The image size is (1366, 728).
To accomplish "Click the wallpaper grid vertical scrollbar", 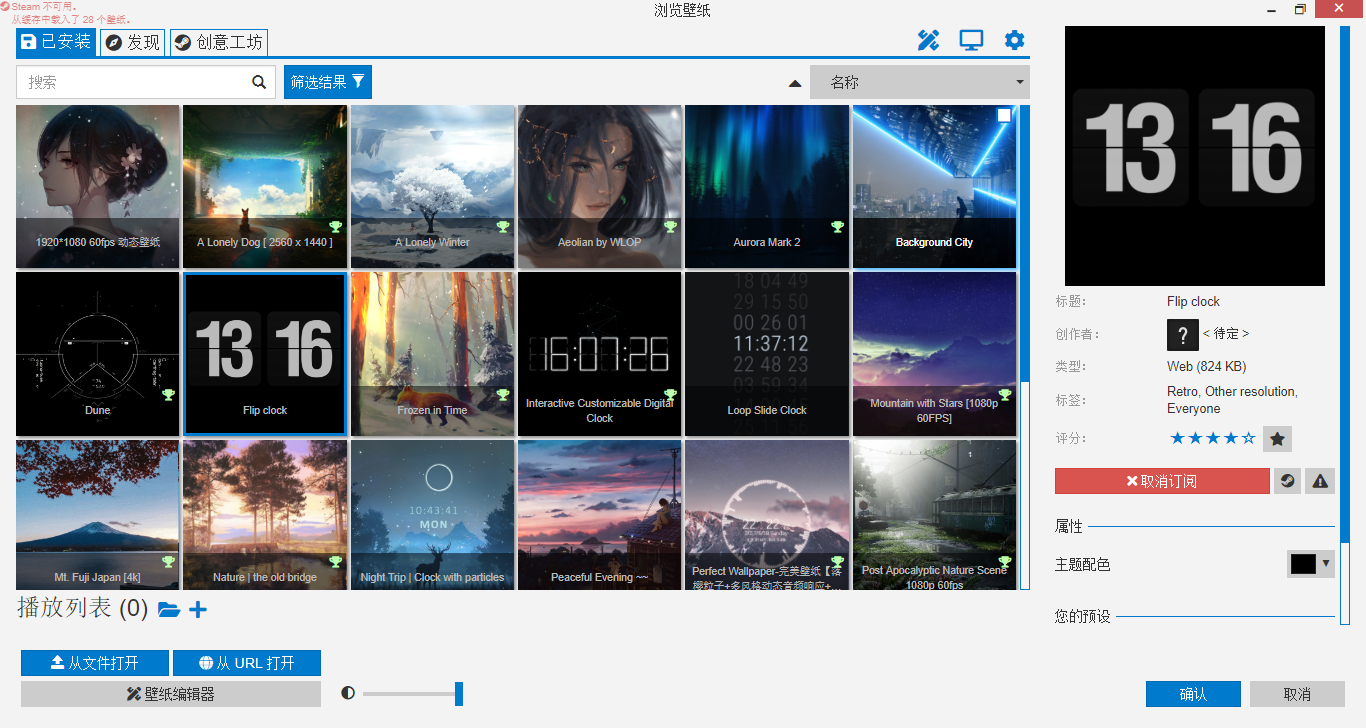I will pos(1025,243).
